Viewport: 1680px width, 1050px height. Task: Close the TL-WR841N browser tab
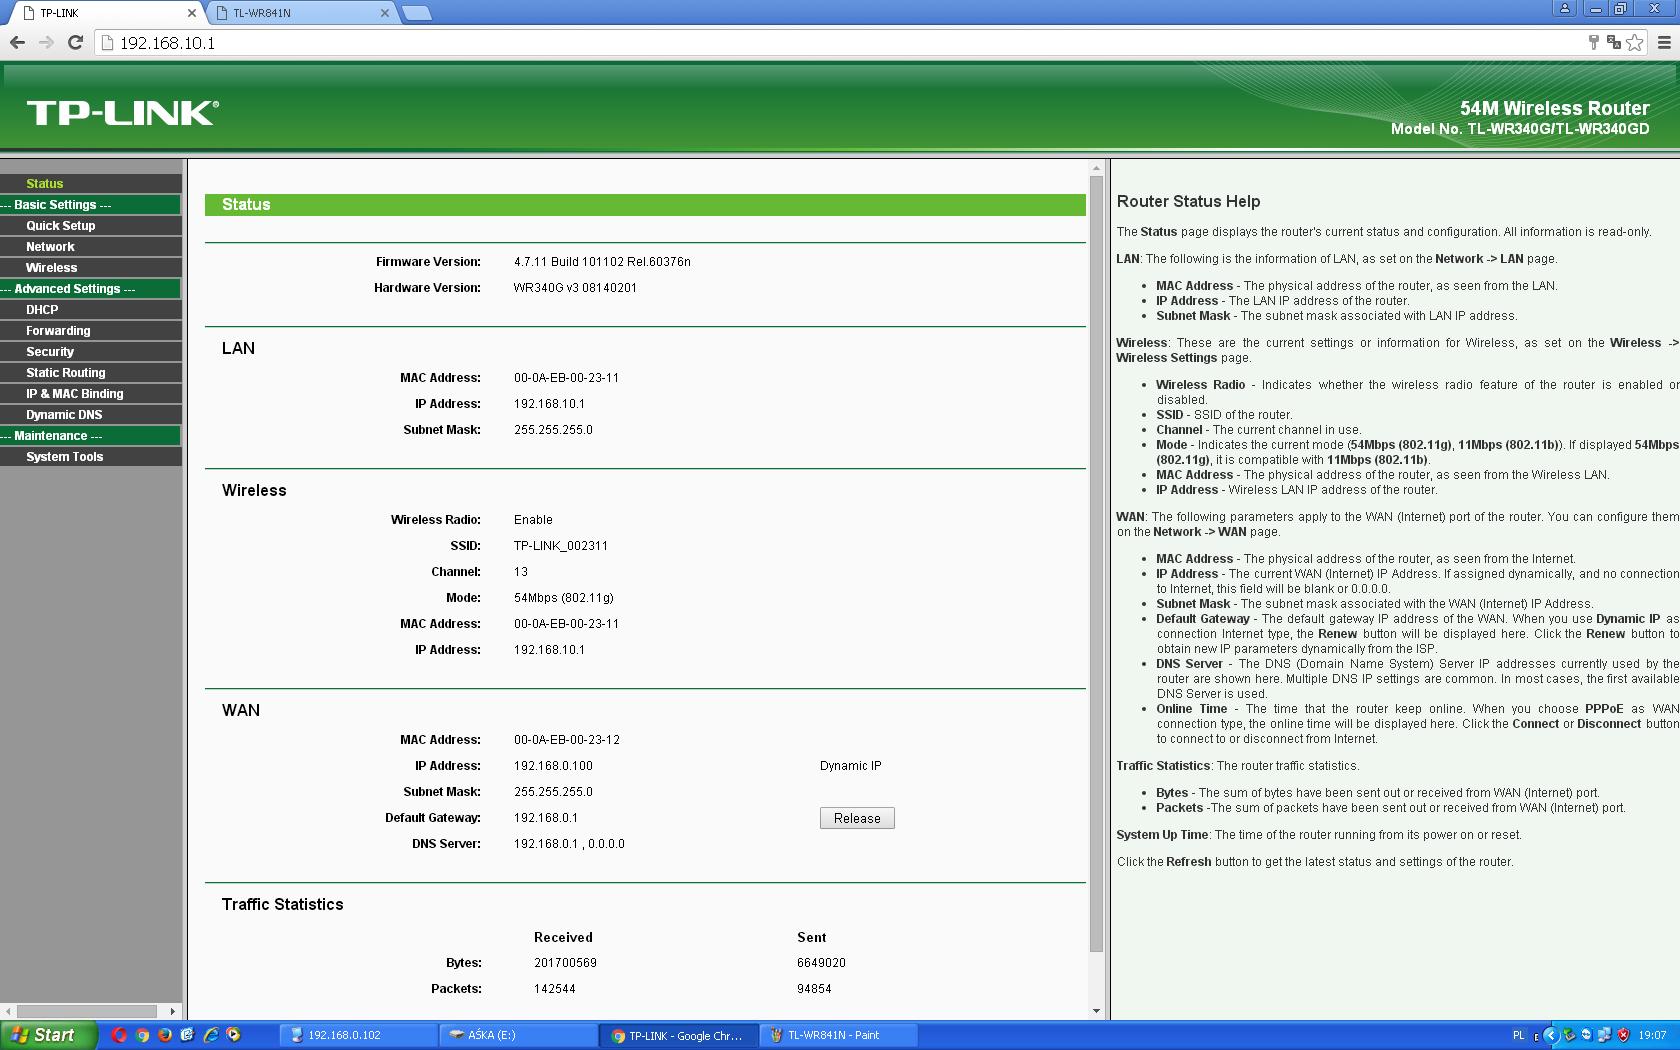click(385, 13)
